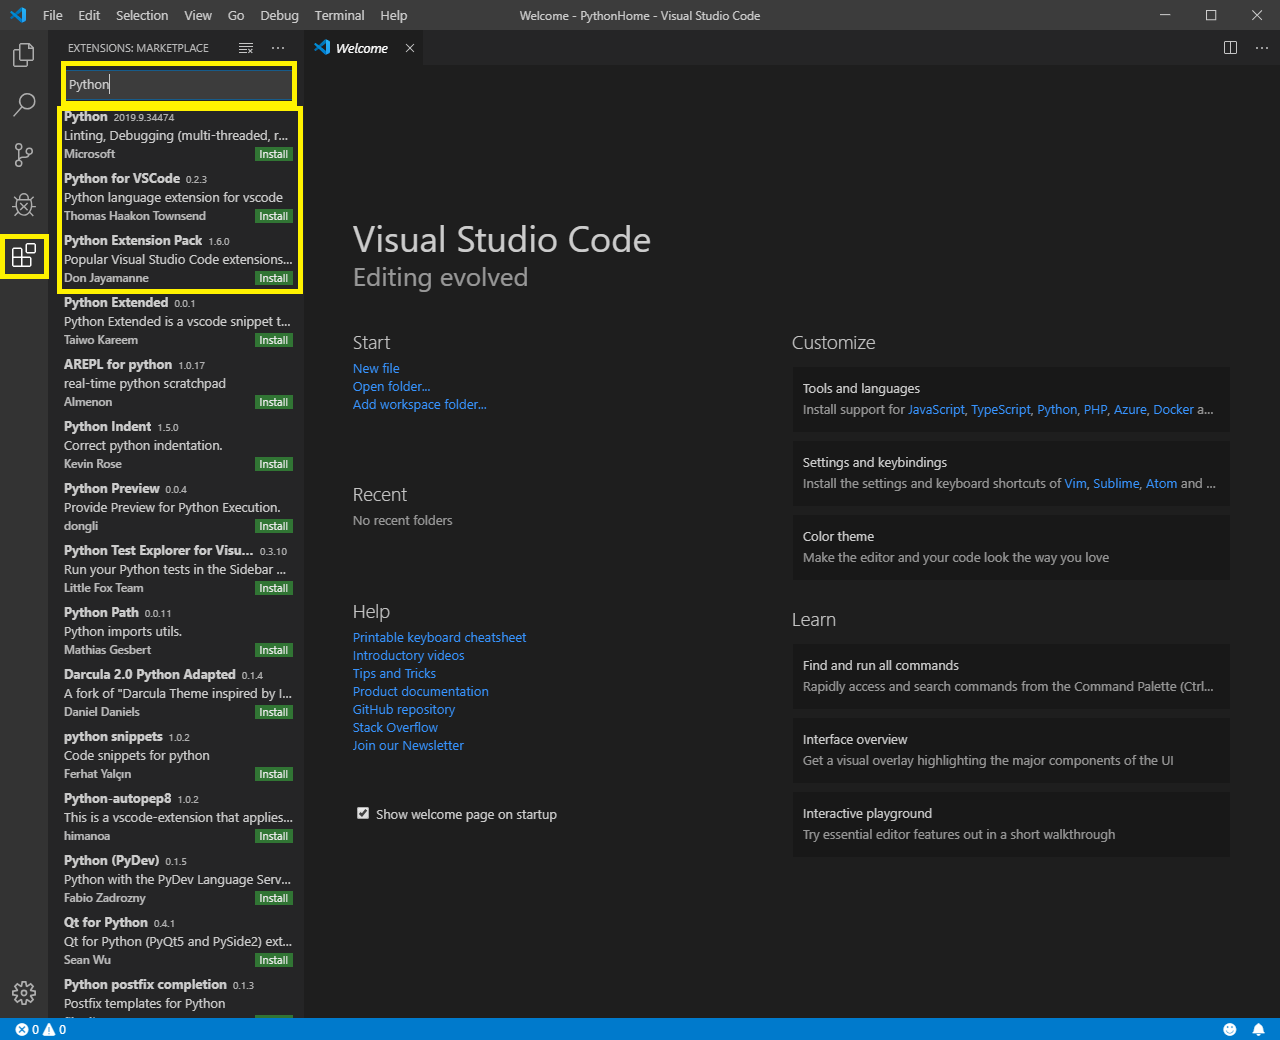Click Add workspace folder... link
The height and width of the screenshot is (1040, 1280).
[420, 404]
